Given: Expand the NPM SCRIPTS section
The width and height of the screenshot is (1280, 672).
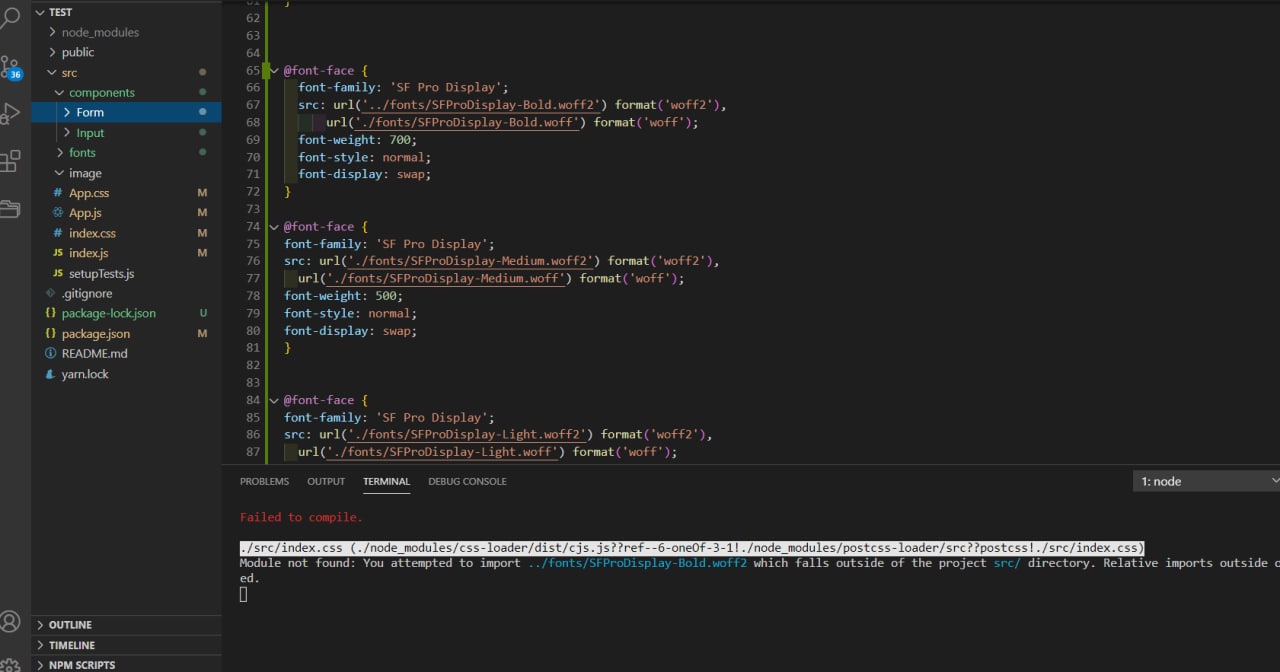Looking at the screenshot, I should click(x=82, y=665).
